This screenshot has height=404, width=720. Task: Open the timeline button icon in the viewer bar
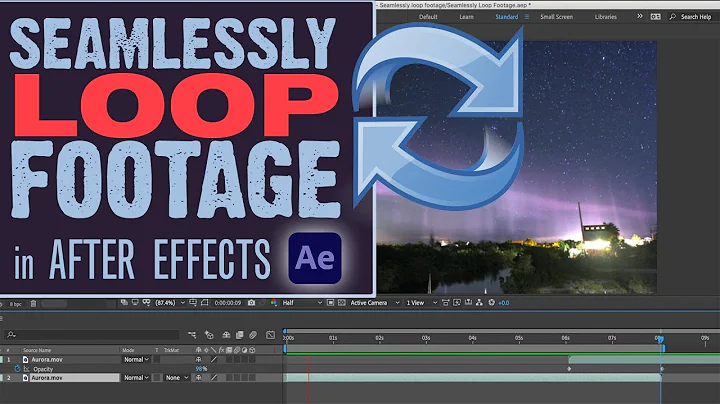pos(468,303)
